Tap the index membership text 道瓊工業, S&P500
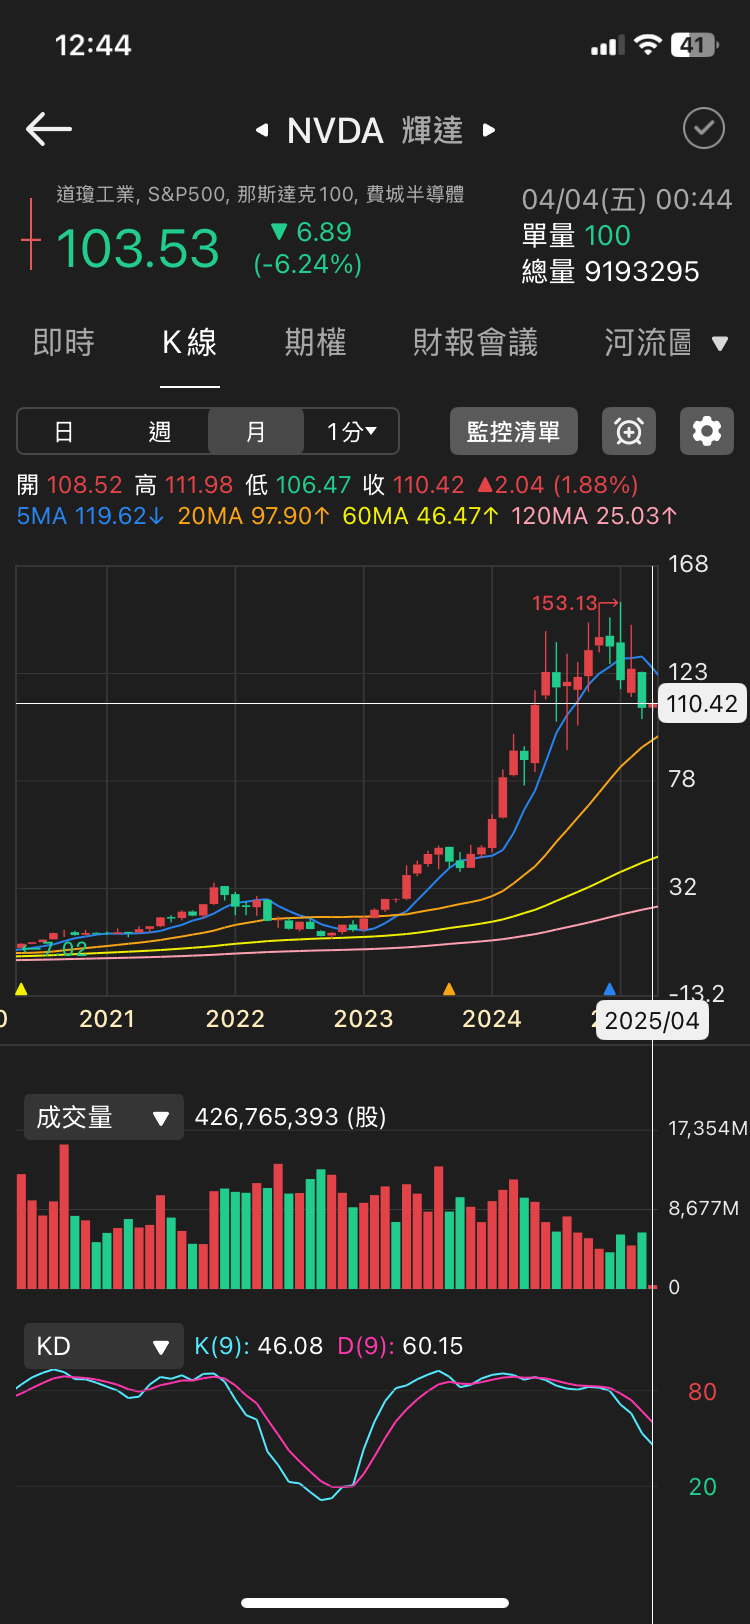Screen dimensions: 750x1624 (x=260, y=194)
